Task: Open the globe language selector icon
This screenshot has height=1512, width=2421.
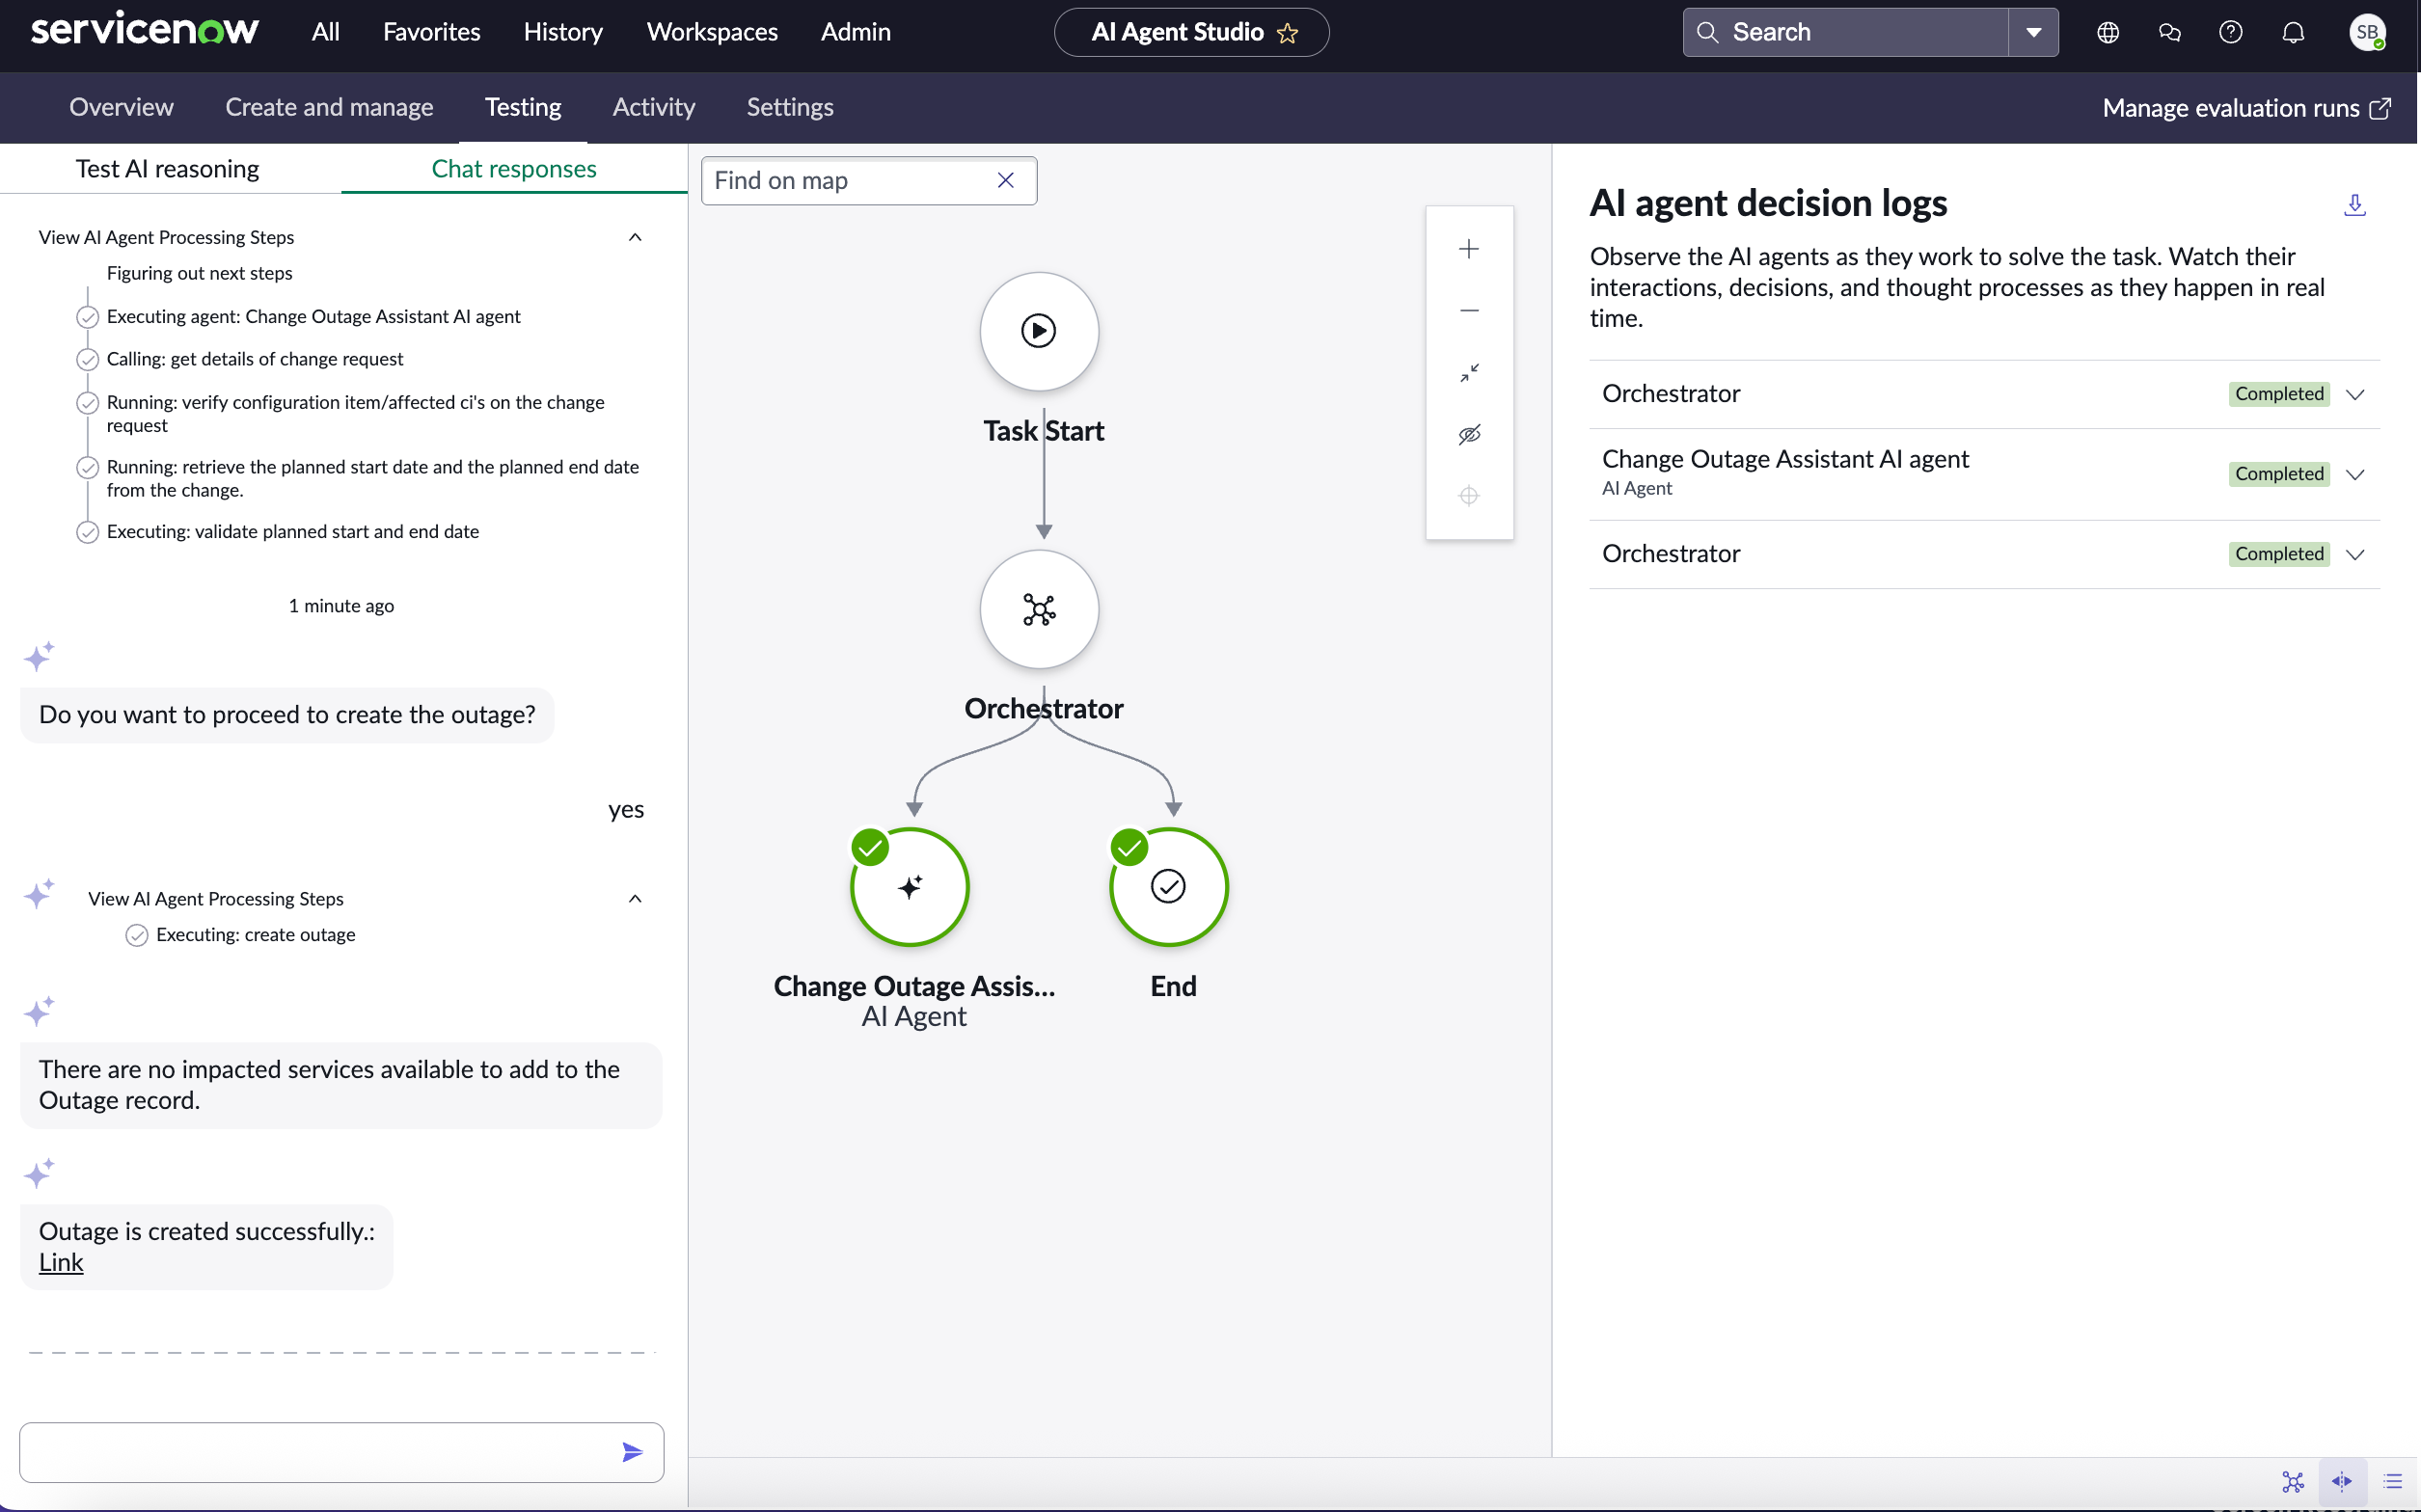Action: (2107, 32)
